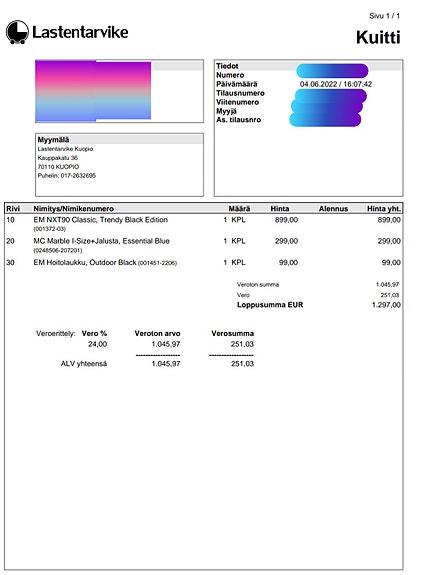
Task: Click the Vero label above Loppusumma
Action: tap(243, 295)
